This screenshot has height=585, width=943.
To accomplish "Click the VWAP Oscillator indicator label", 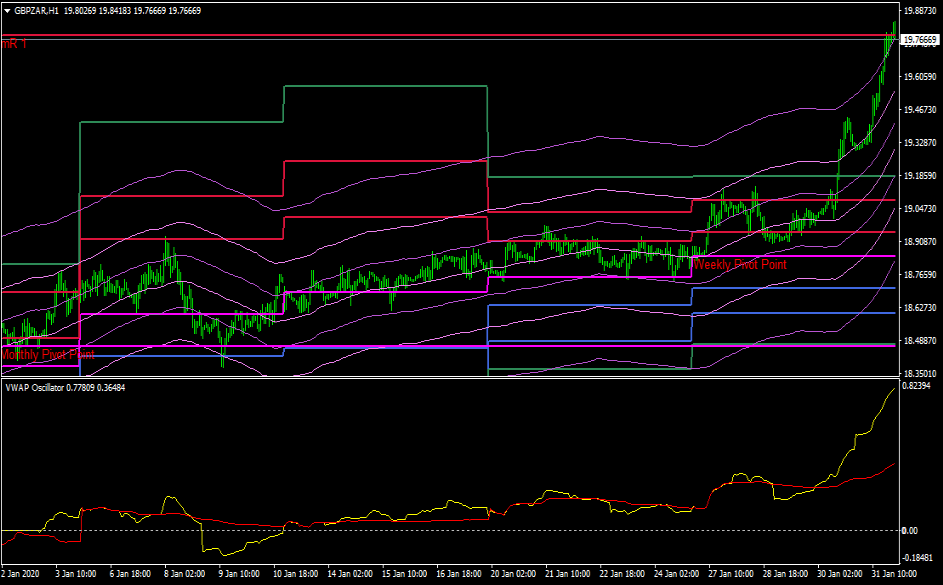I will 41,387.
